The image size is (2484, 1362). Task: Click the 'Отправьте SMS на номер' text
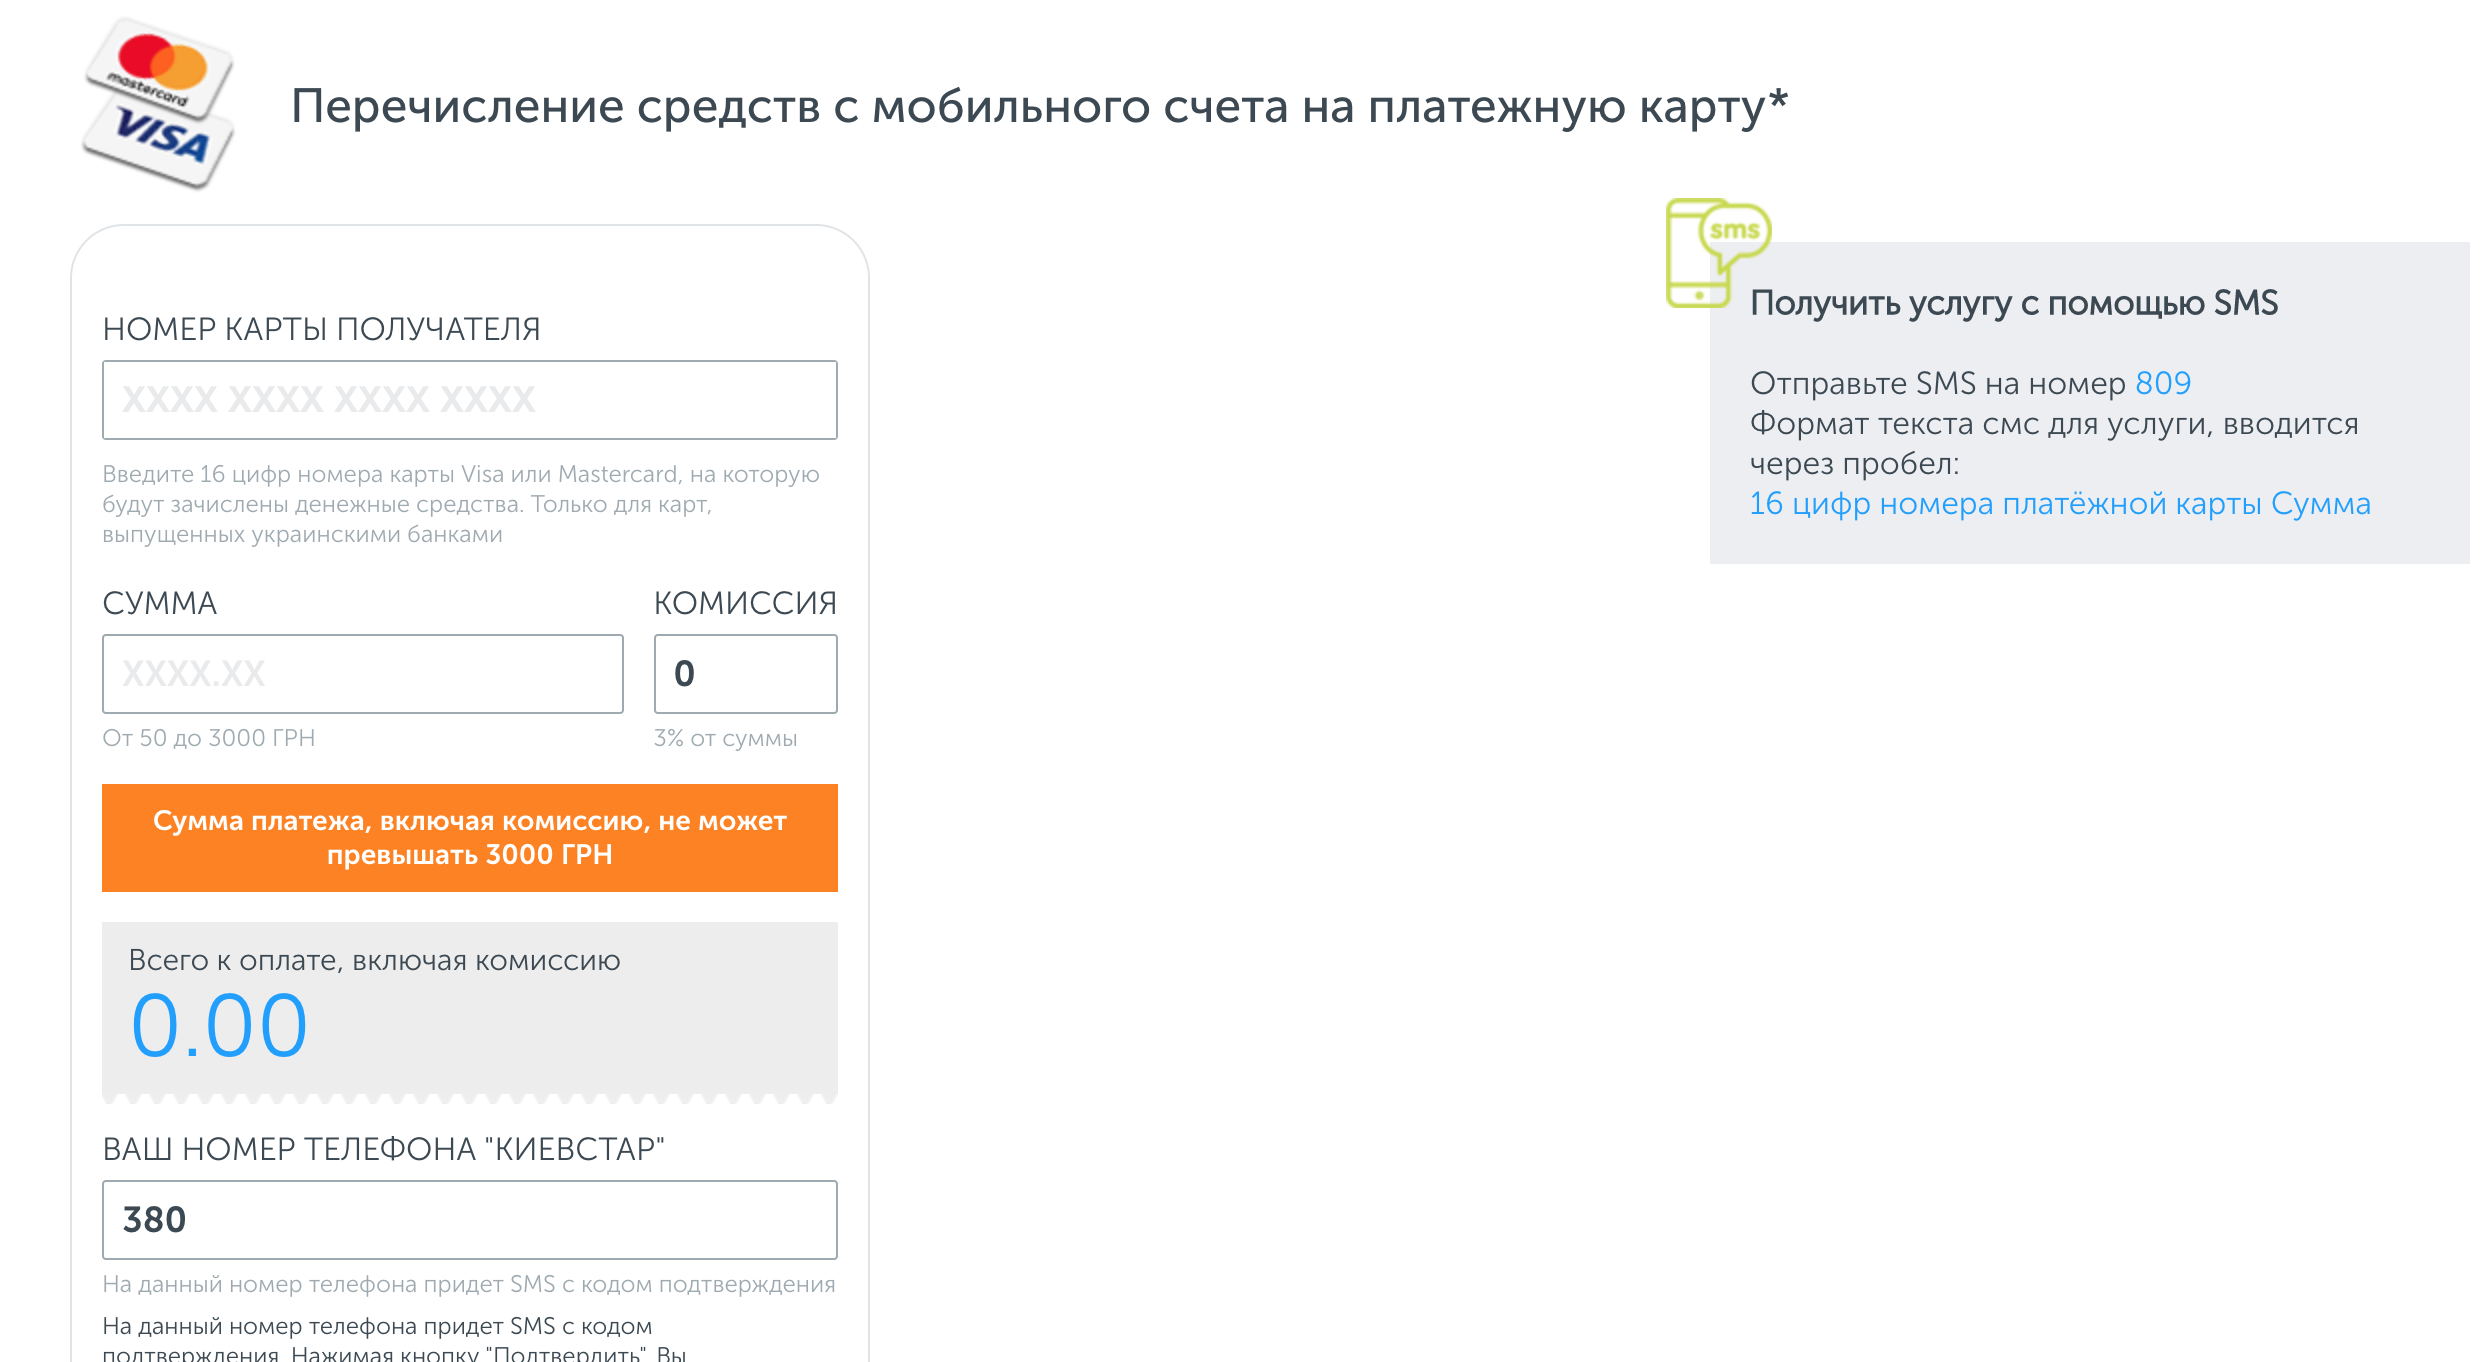coord(1938,383)
